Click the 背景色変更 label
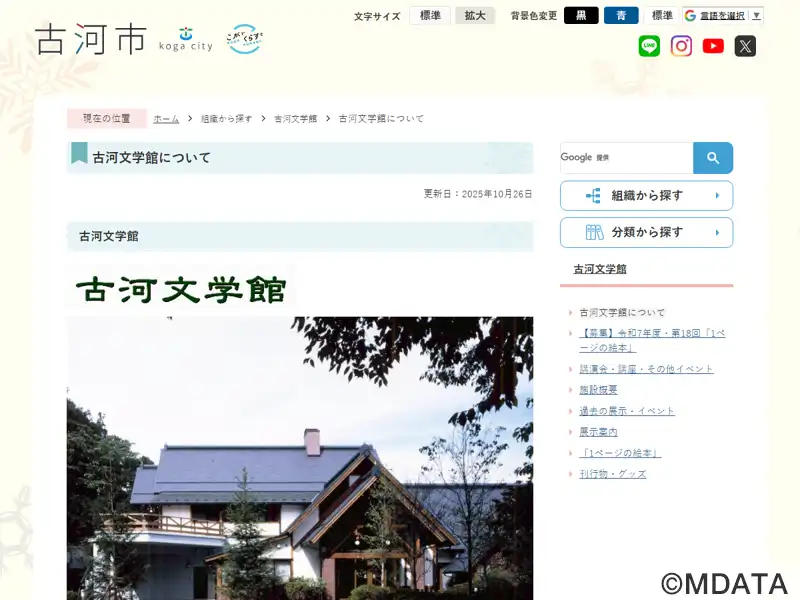The height and width of the screenshot is (600, 800). tap(534, 16)
